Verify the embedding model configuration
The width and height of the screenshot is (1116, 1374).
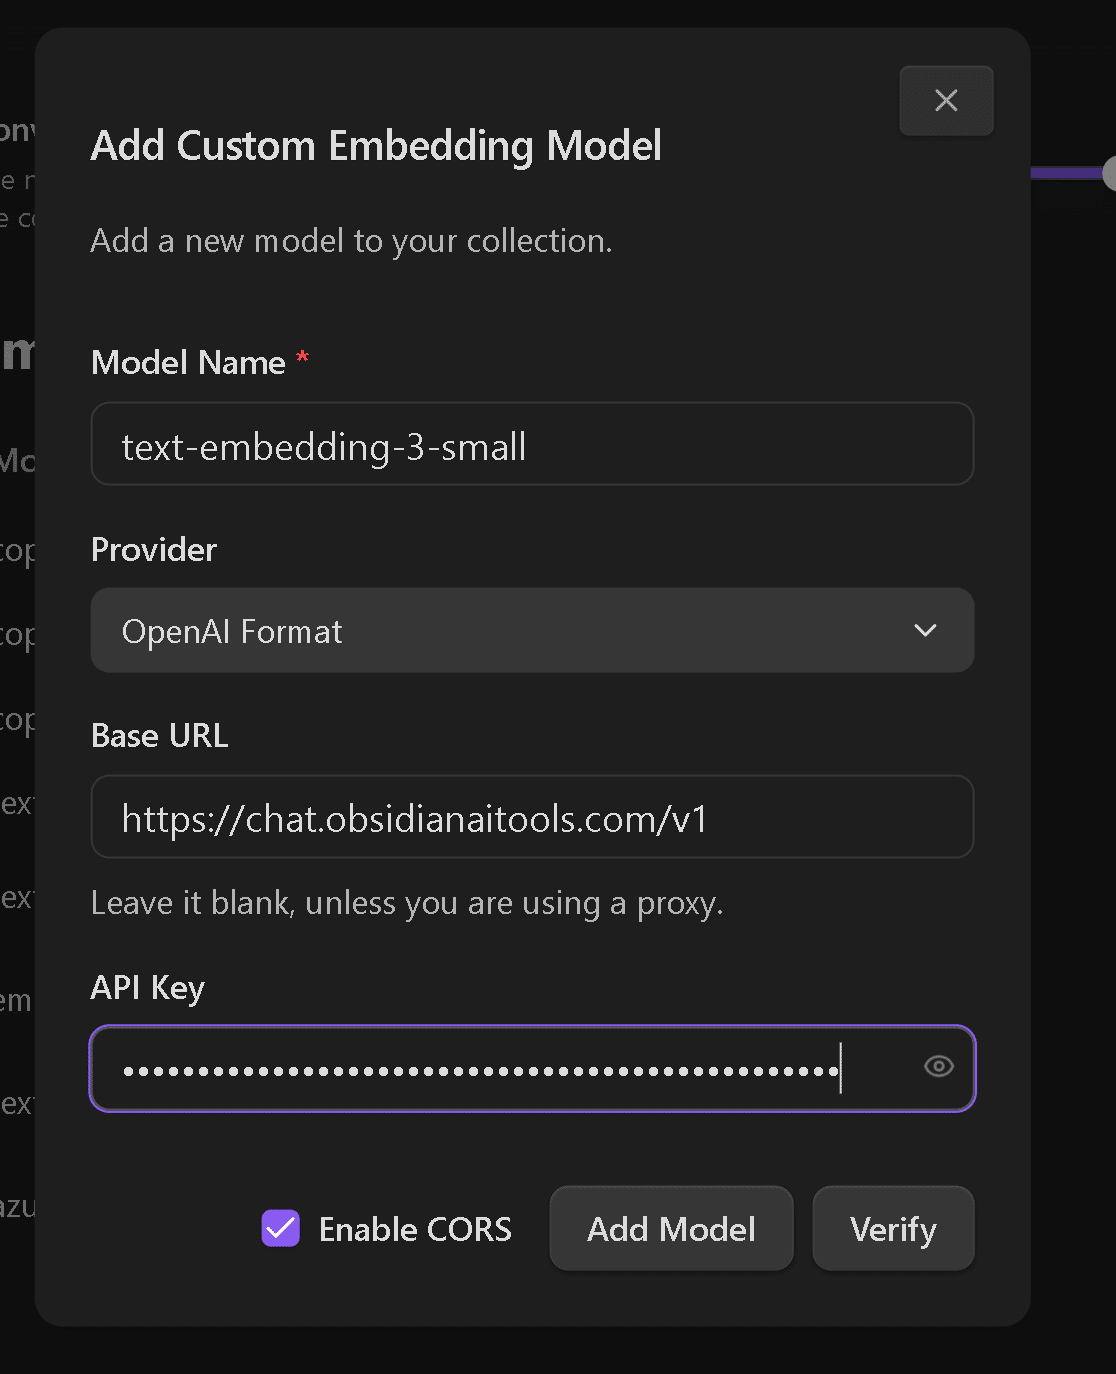(893, 1229)
